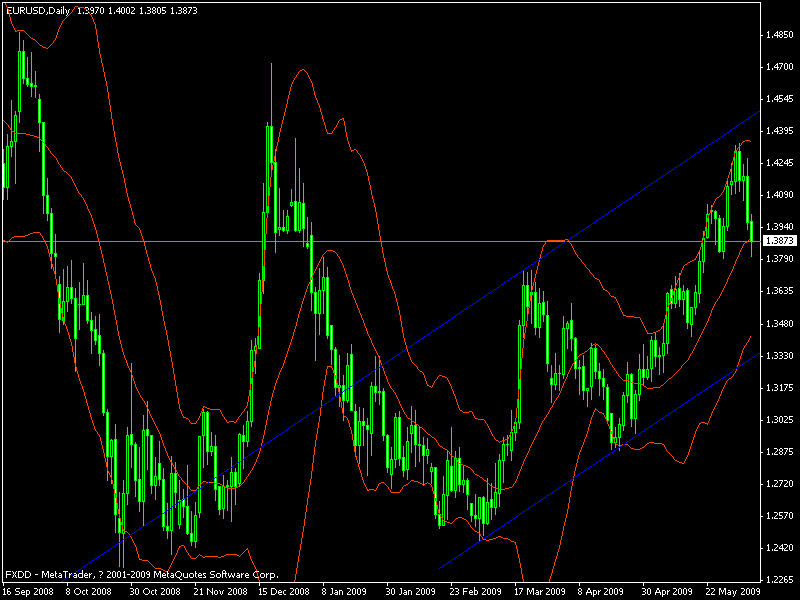The height and width of the screenshot is (600, 800).
Task: Click the 1.3940 price axis value
Action: (780, 227)
